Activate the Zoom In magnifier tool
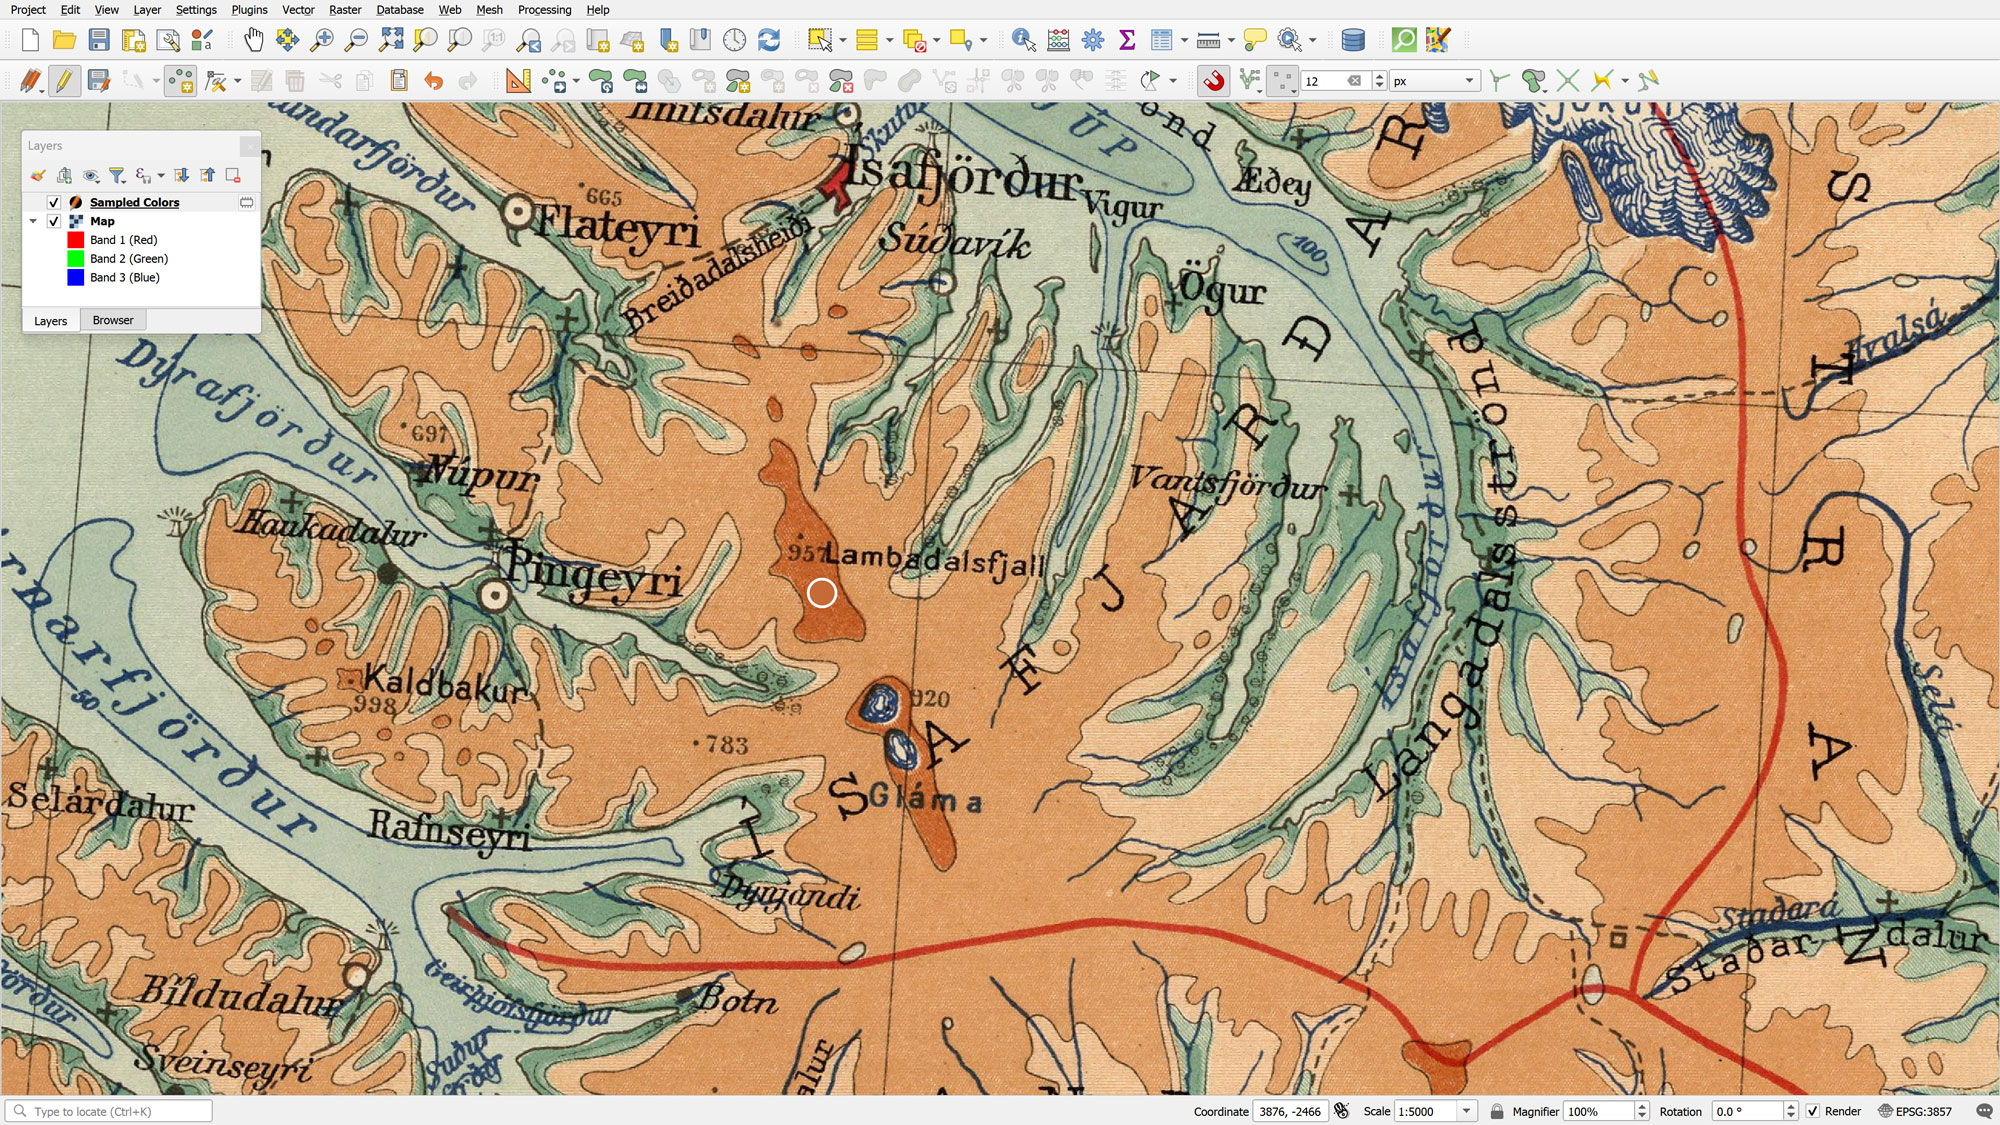Screen dimensions: 2000x1125 coord(322,40)
